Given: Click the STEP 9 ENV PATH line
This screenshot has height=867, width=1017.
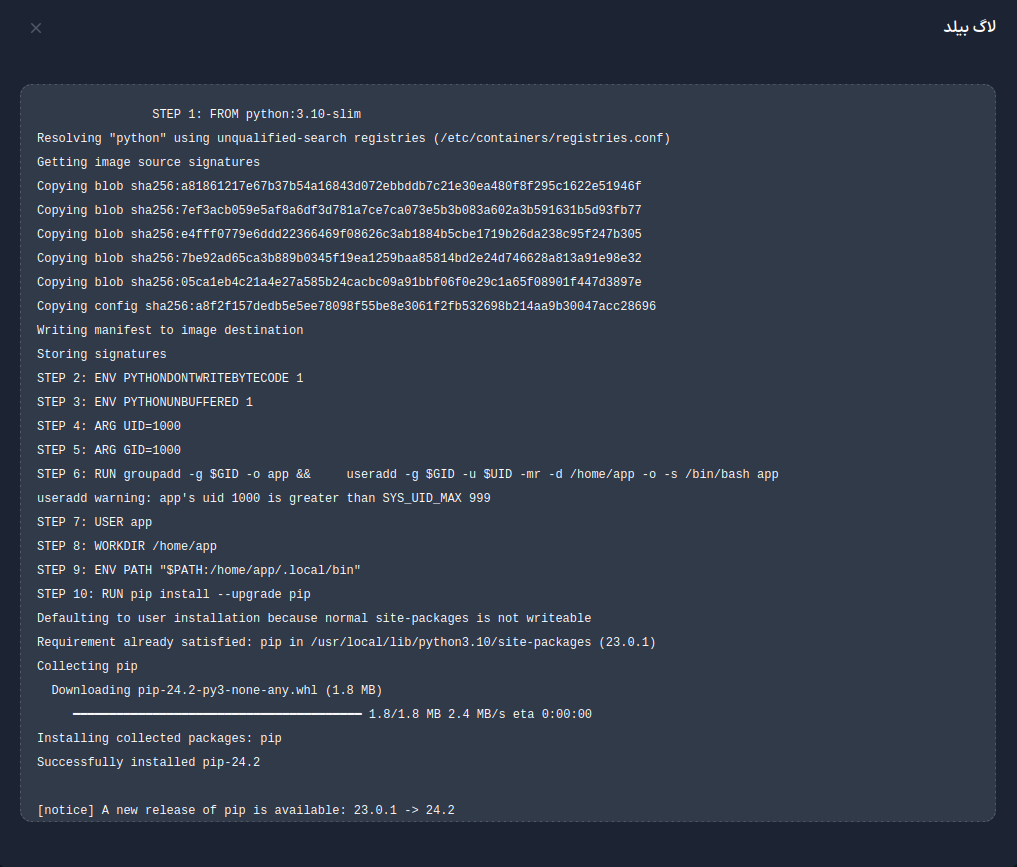Looking at the screenshot, I should pyautogui.click(x=198, y=570).
